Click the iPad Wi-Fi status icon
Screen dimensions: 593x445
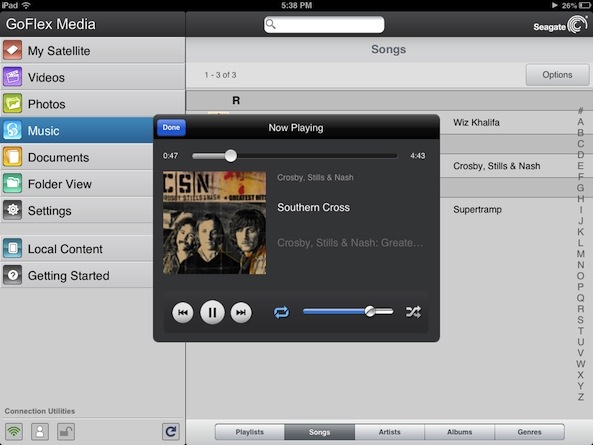(26, 5)
